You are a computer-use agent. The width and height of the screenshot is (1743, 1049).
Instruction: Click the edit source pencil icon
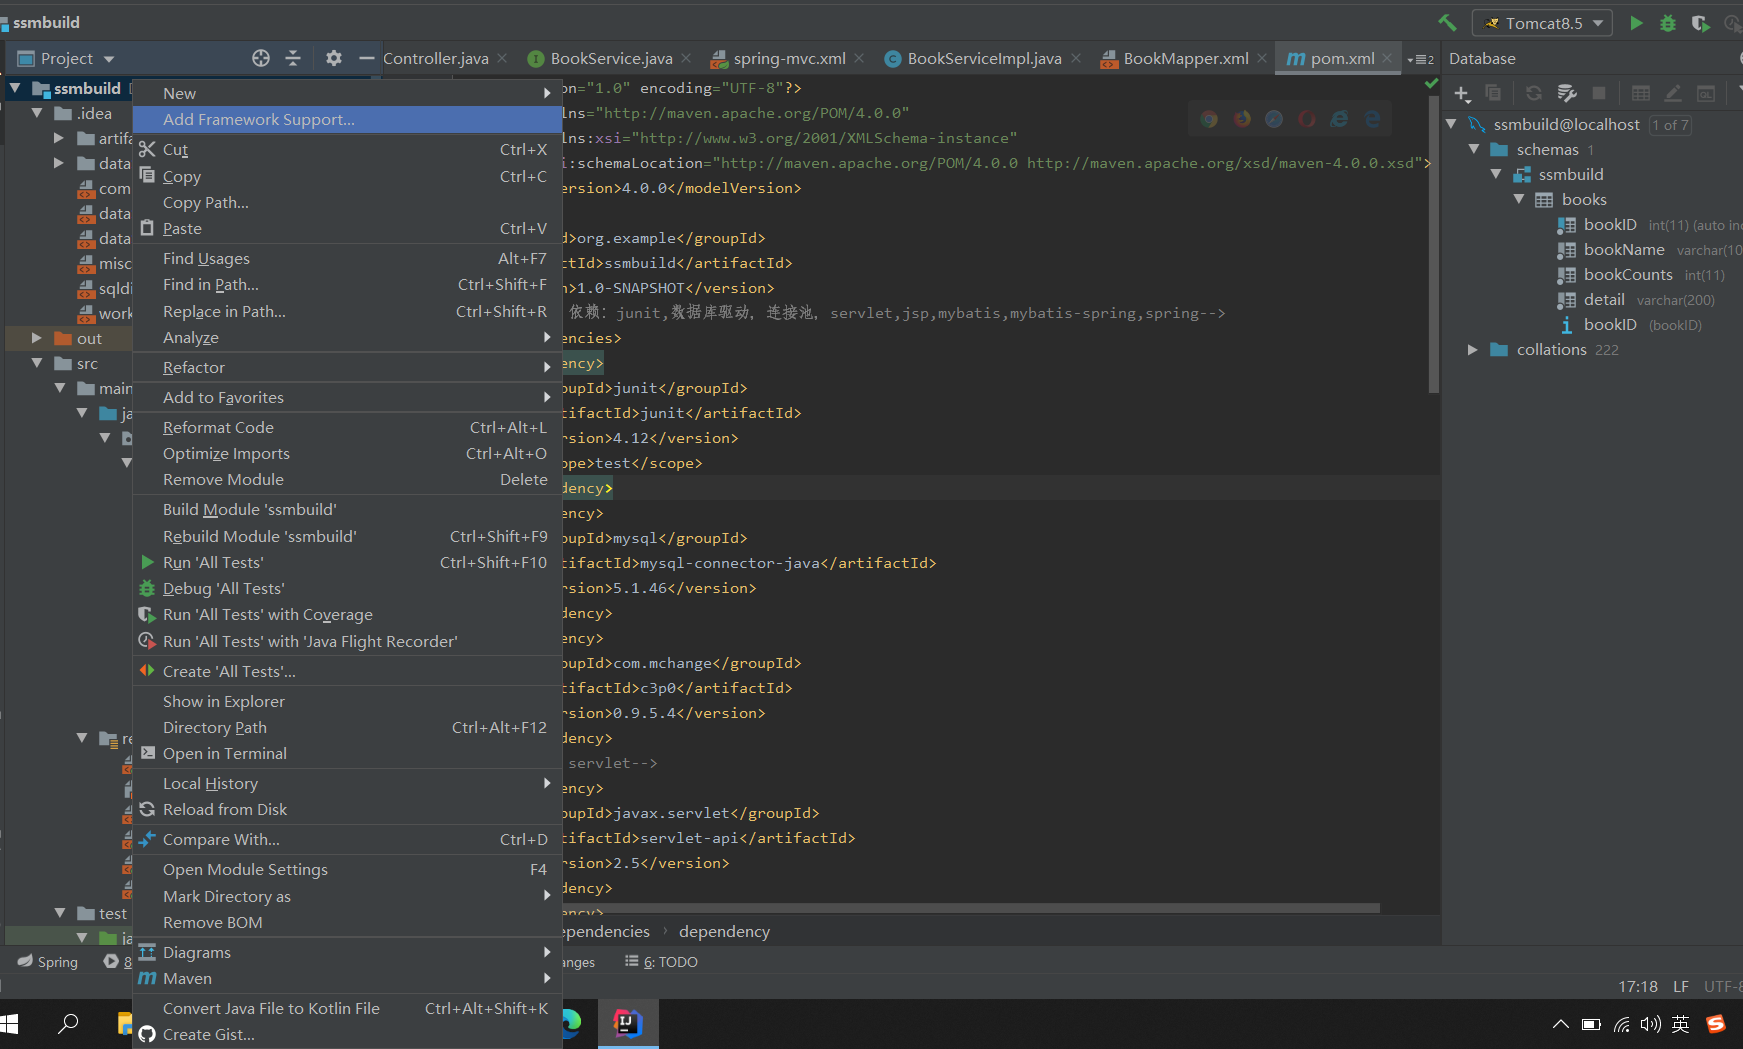(x=1673, y=93)
